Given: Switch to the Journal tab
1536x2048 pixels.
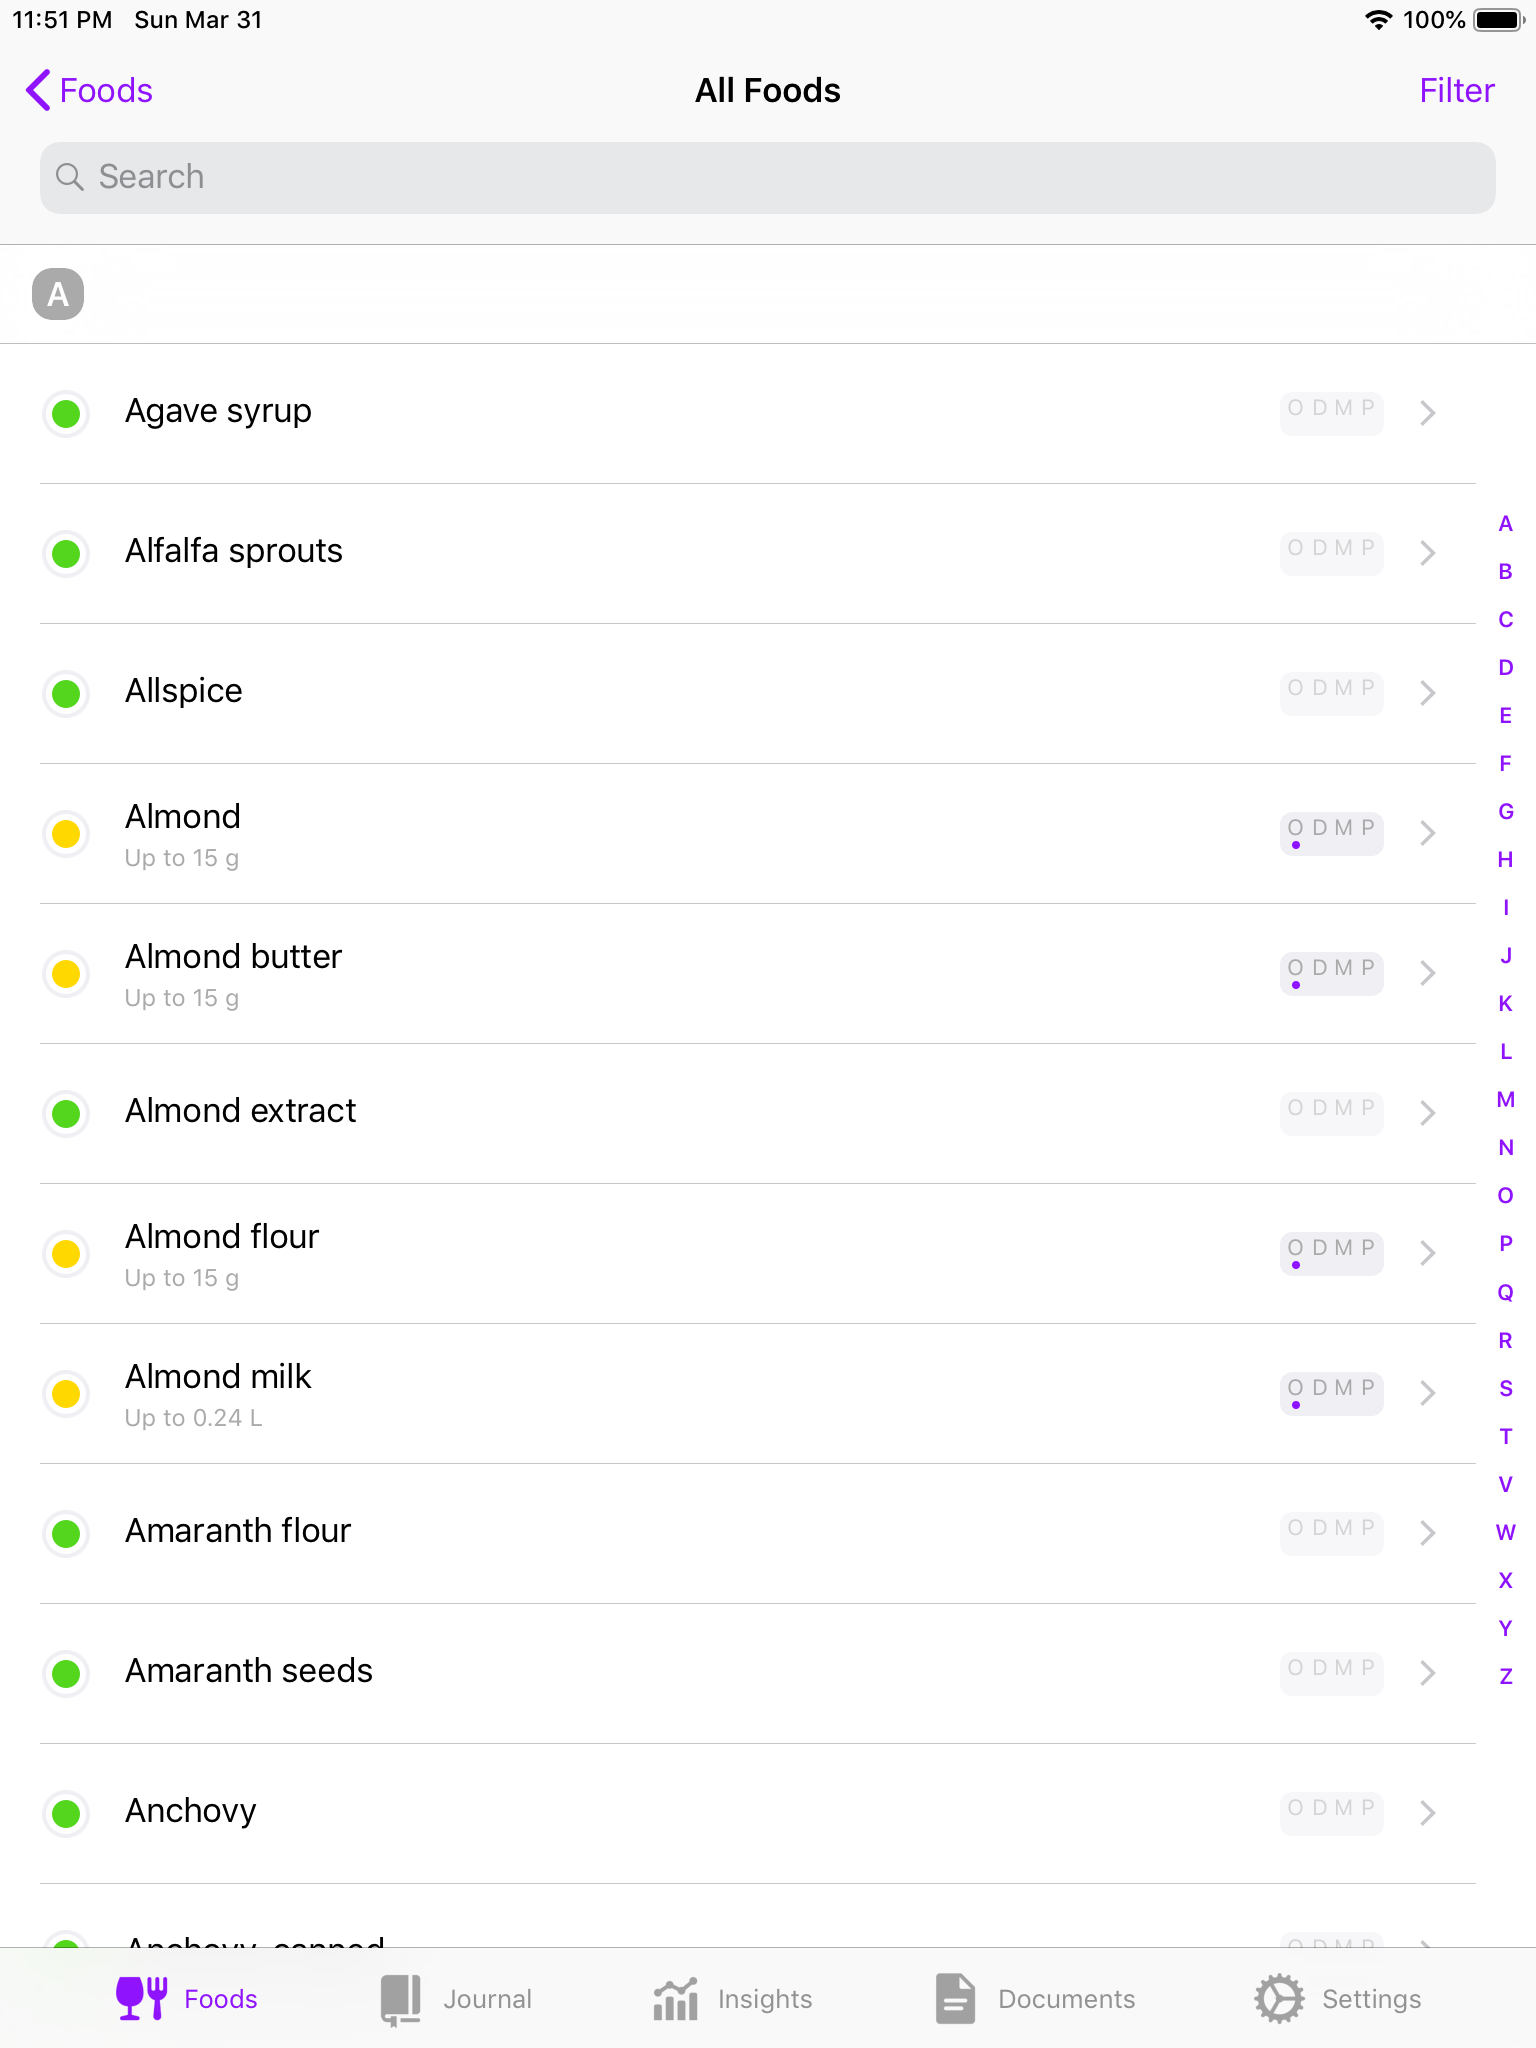Looking at the screenshot, I should 487,1999.
